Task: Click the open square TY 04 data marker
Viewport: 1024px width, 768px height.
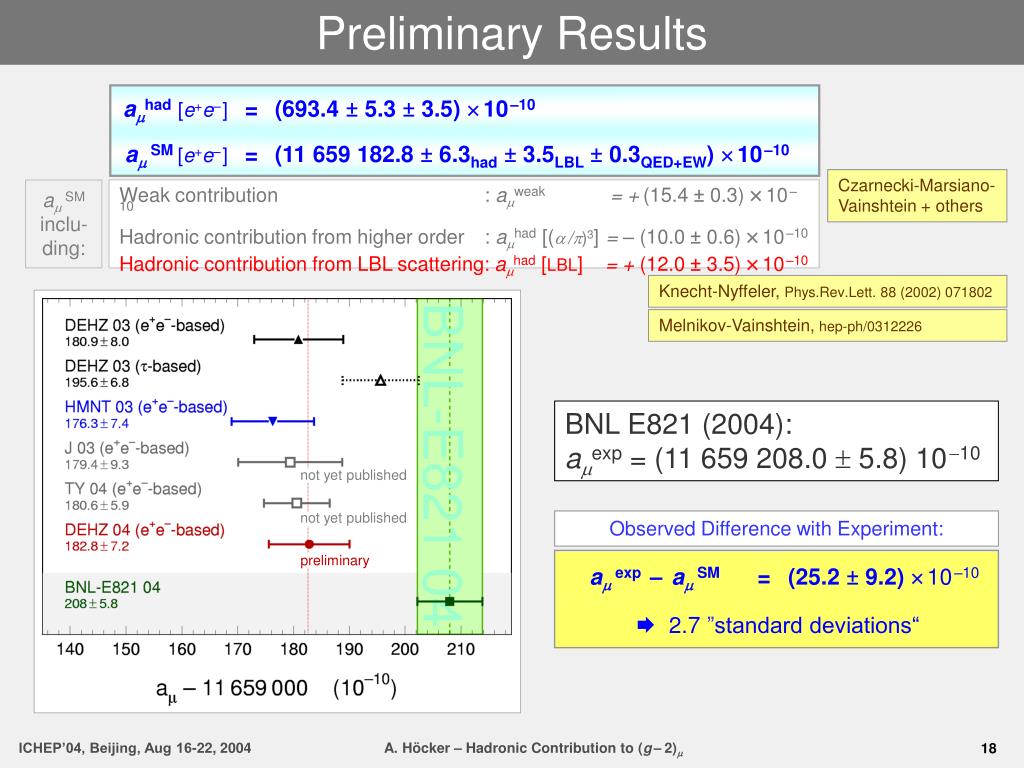Action: tap(296, 503)
